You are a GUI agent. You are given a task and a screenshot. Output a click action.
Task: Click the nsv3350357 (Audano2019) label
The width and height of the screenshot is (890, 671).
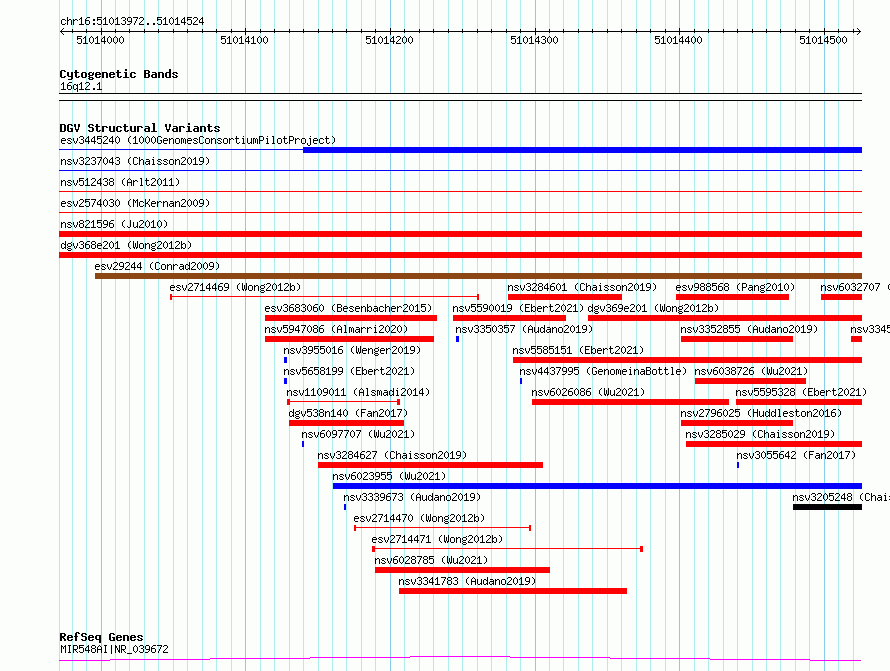(x=524, y=329)
